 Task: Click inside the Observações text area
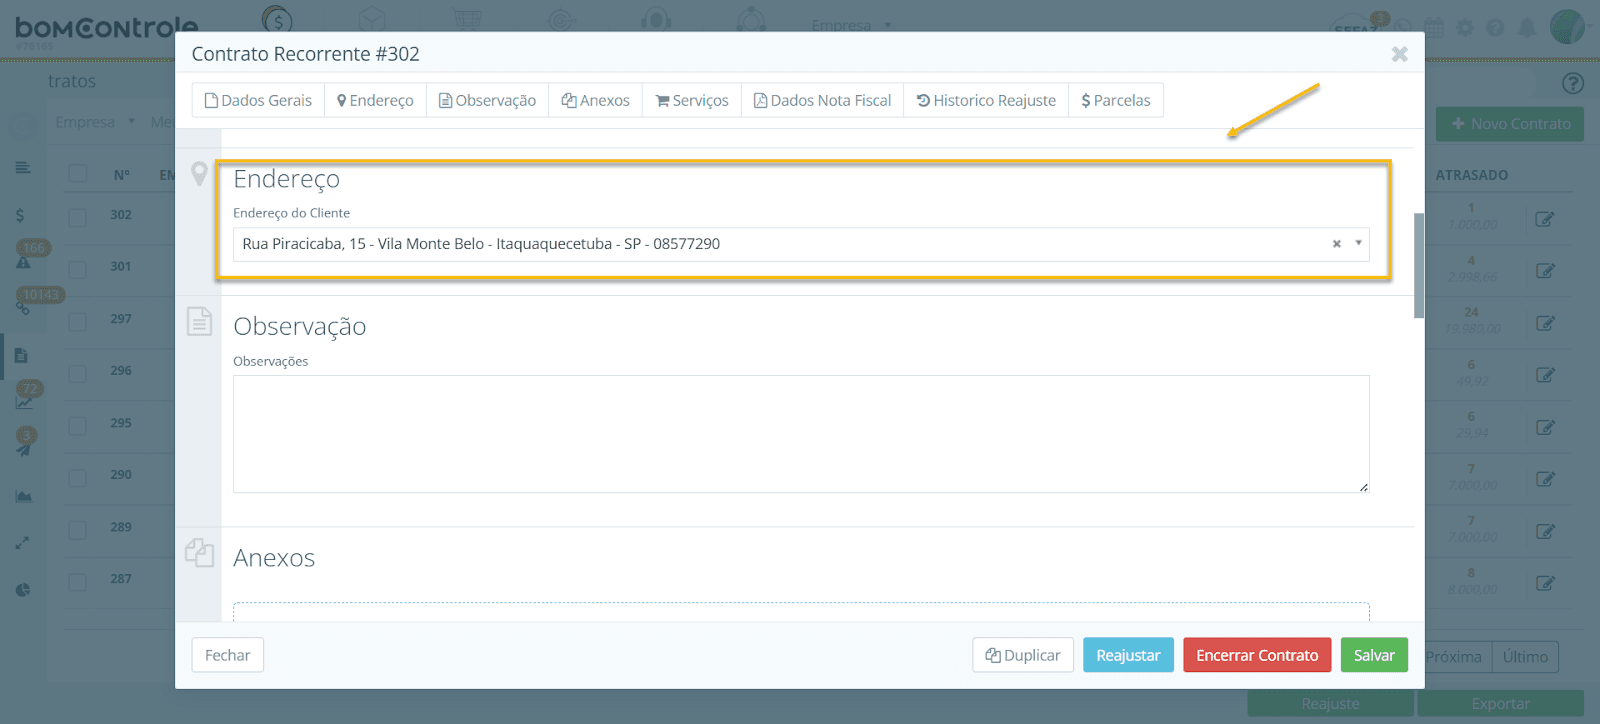[801, 434]
